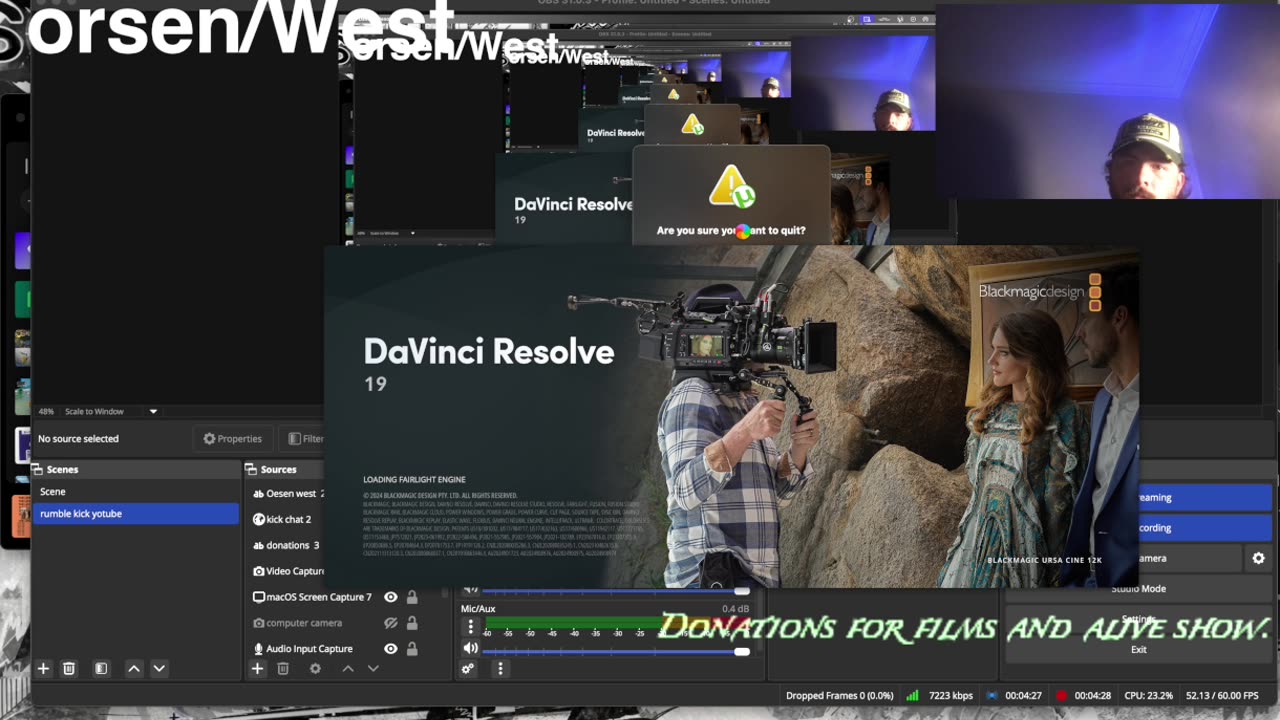Open scene filters icon in Scenes toolbar

[x=101, y=668]
